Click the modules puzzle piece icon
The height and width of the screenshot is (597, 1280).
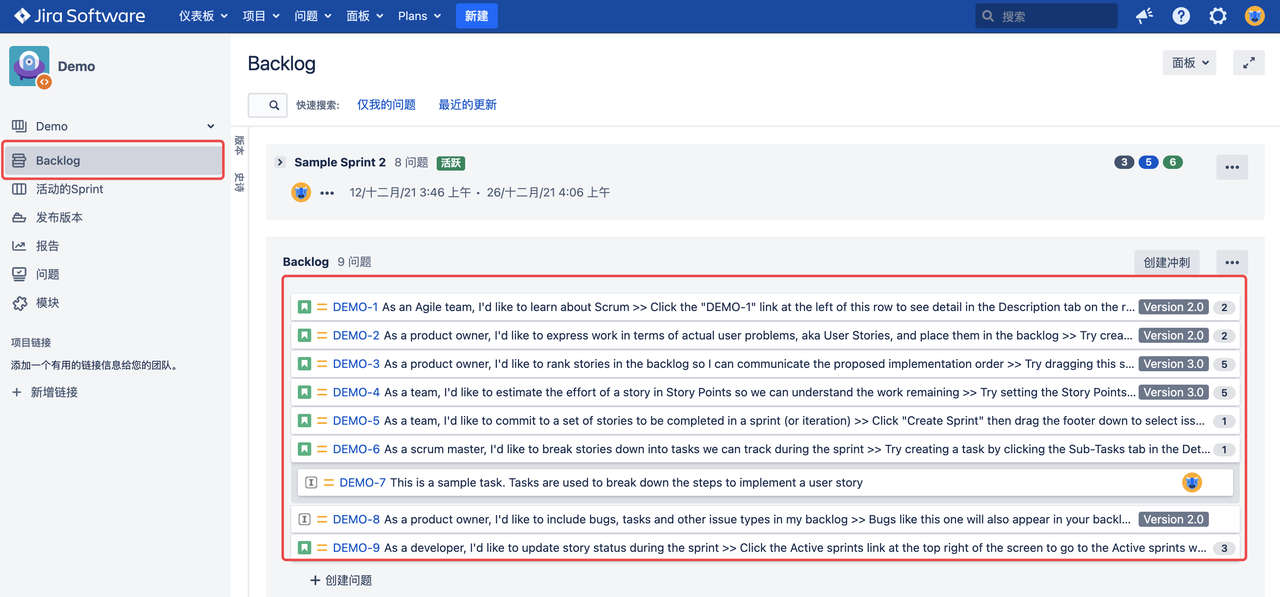(x=19, y=303)
